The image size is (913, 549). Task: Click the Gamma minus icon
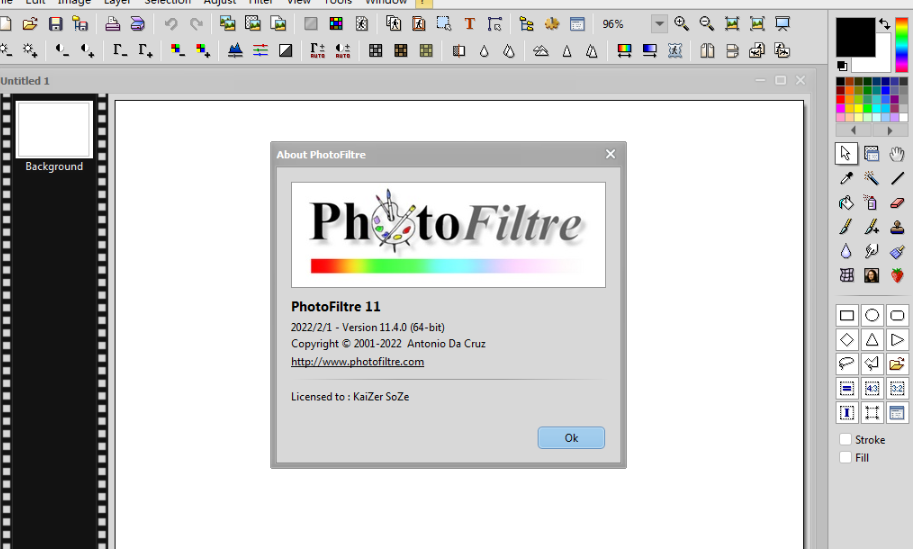pos(120,51)
